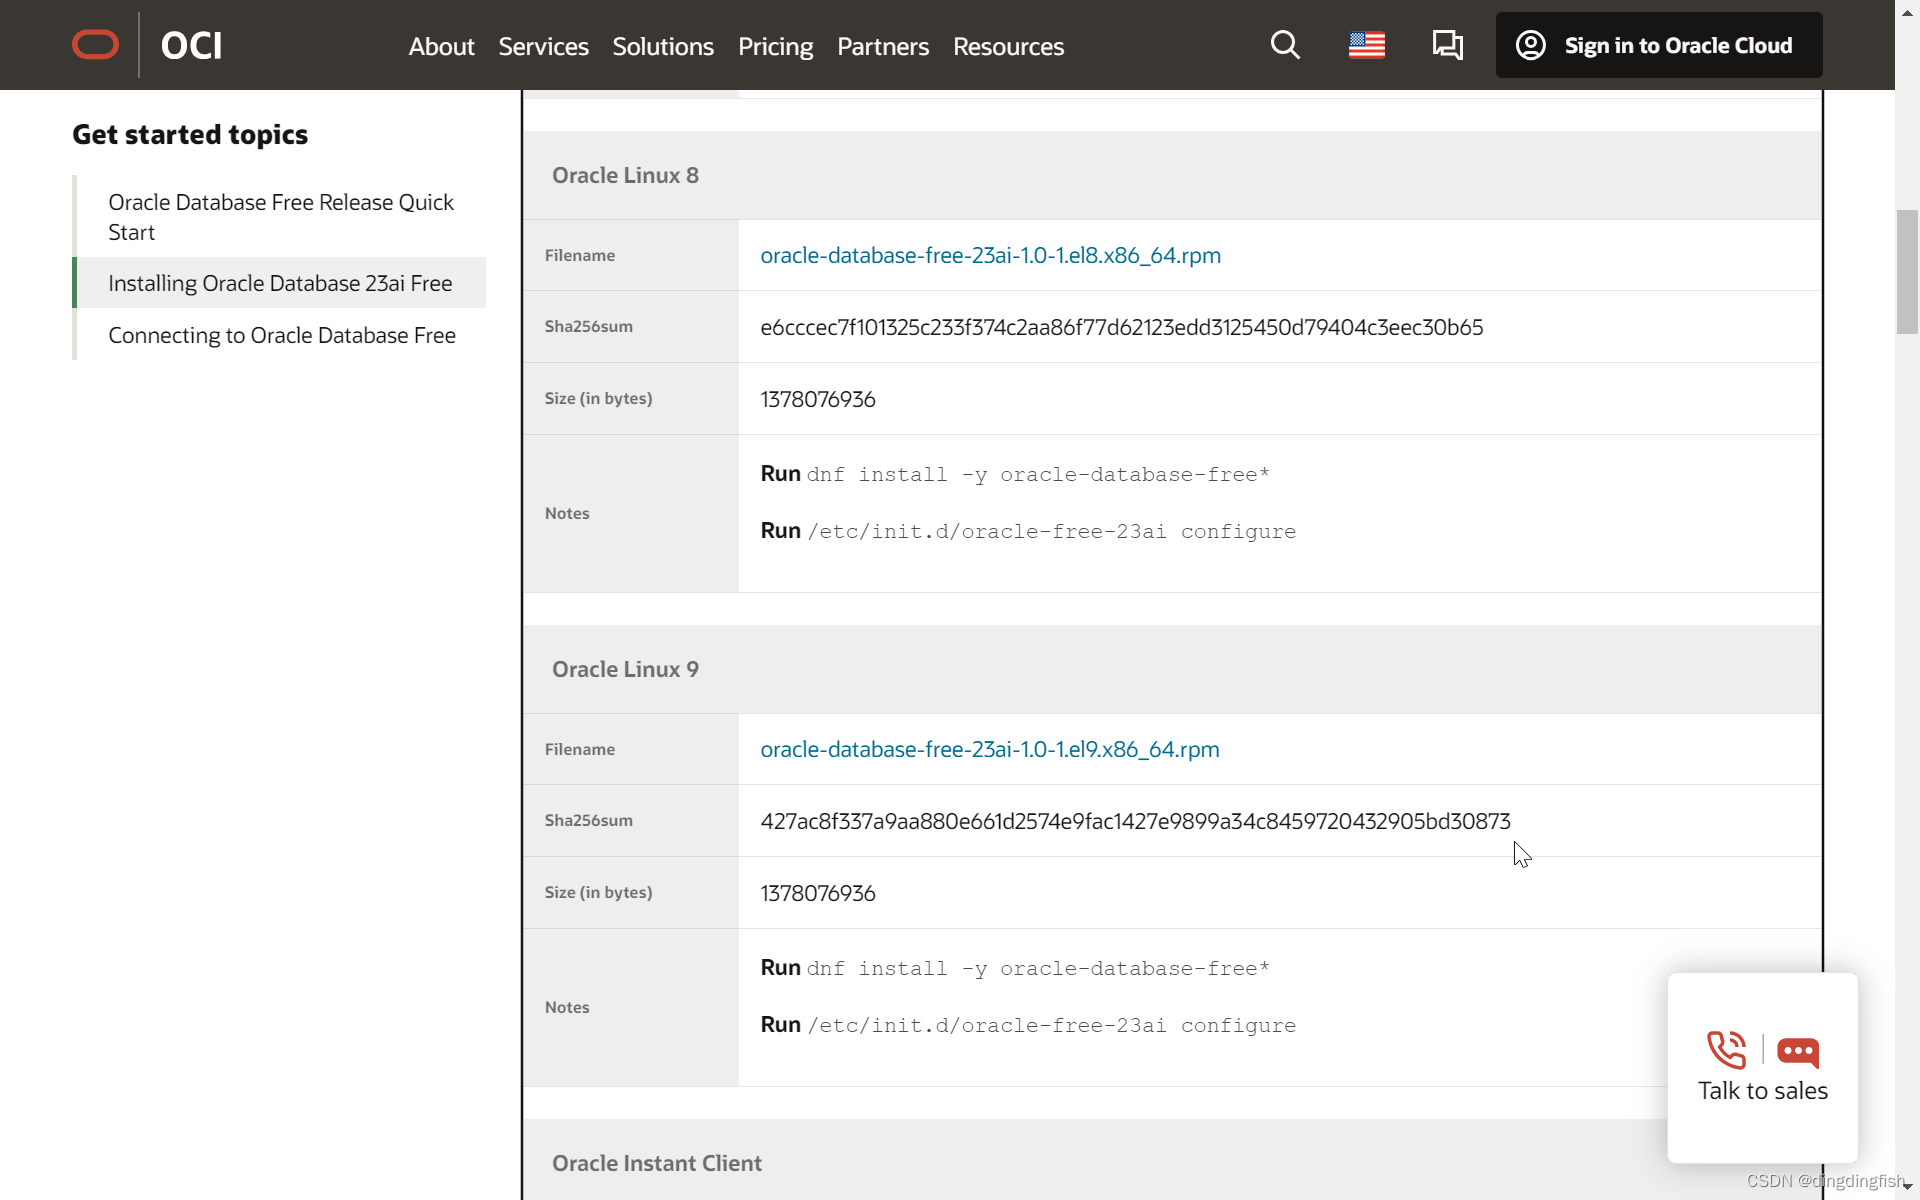Select Installing Oracle Database 23ai Free topic

(280, 283)
